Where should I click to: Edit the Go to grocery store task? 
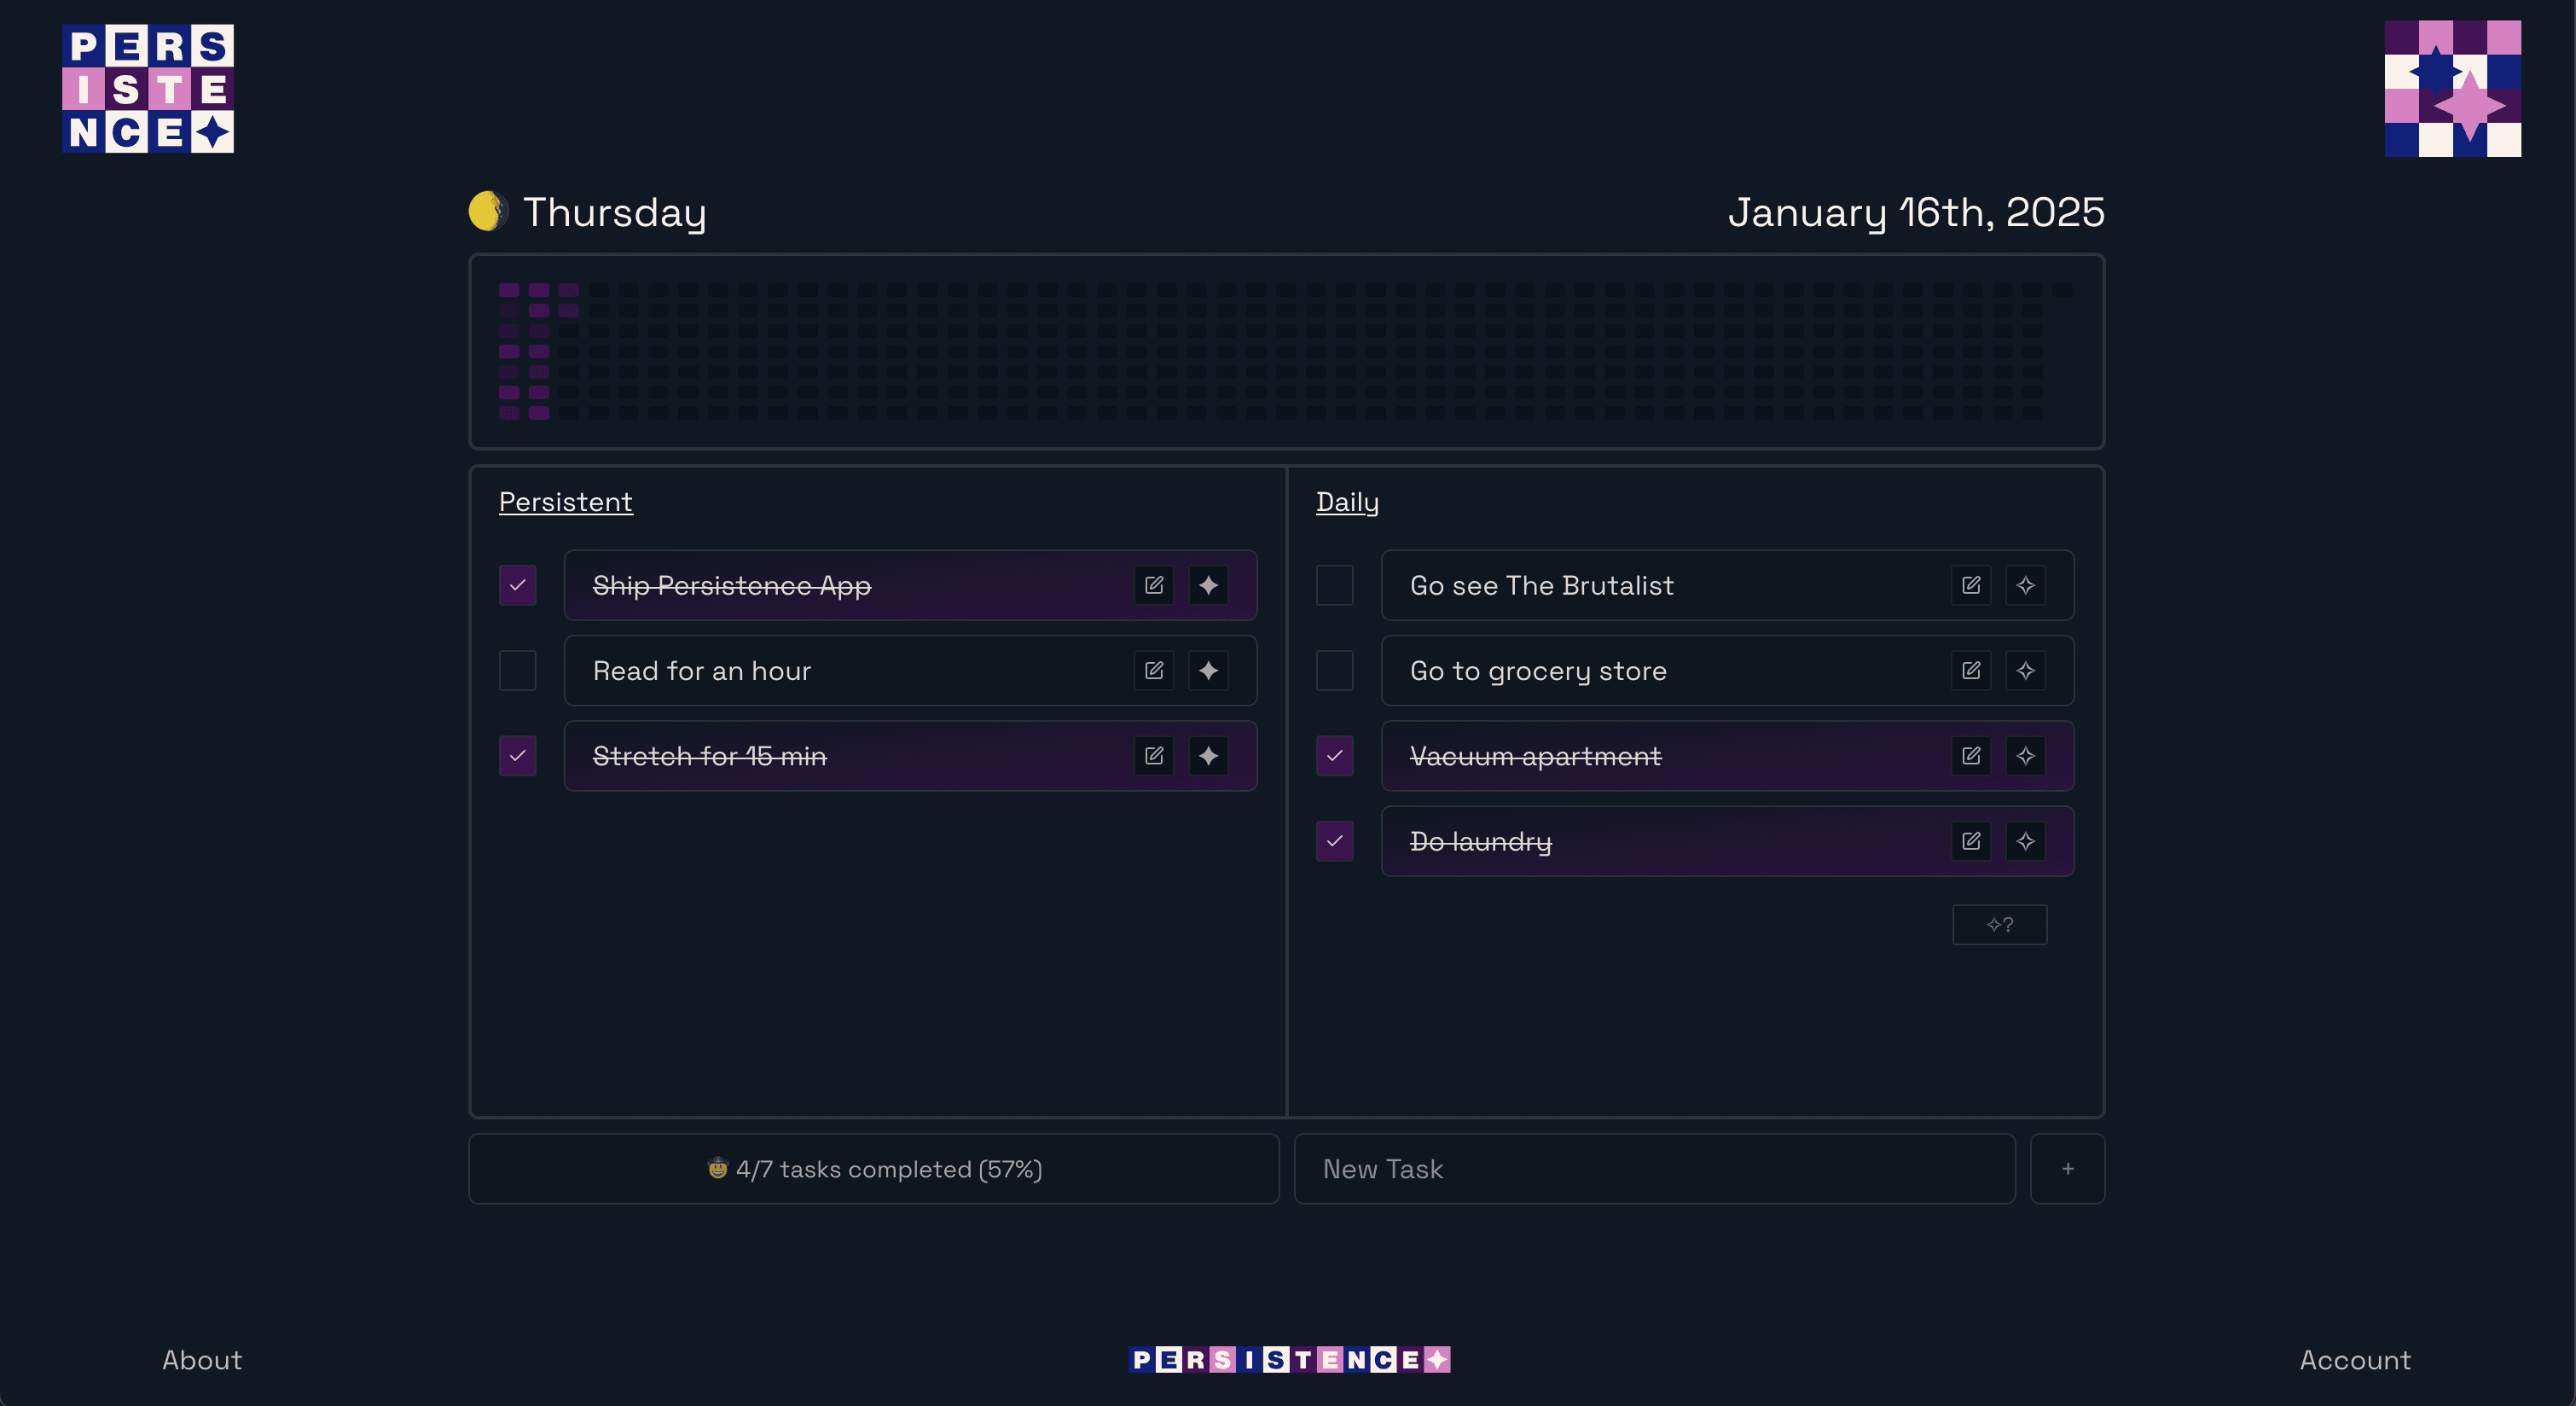click(1970, 670)
